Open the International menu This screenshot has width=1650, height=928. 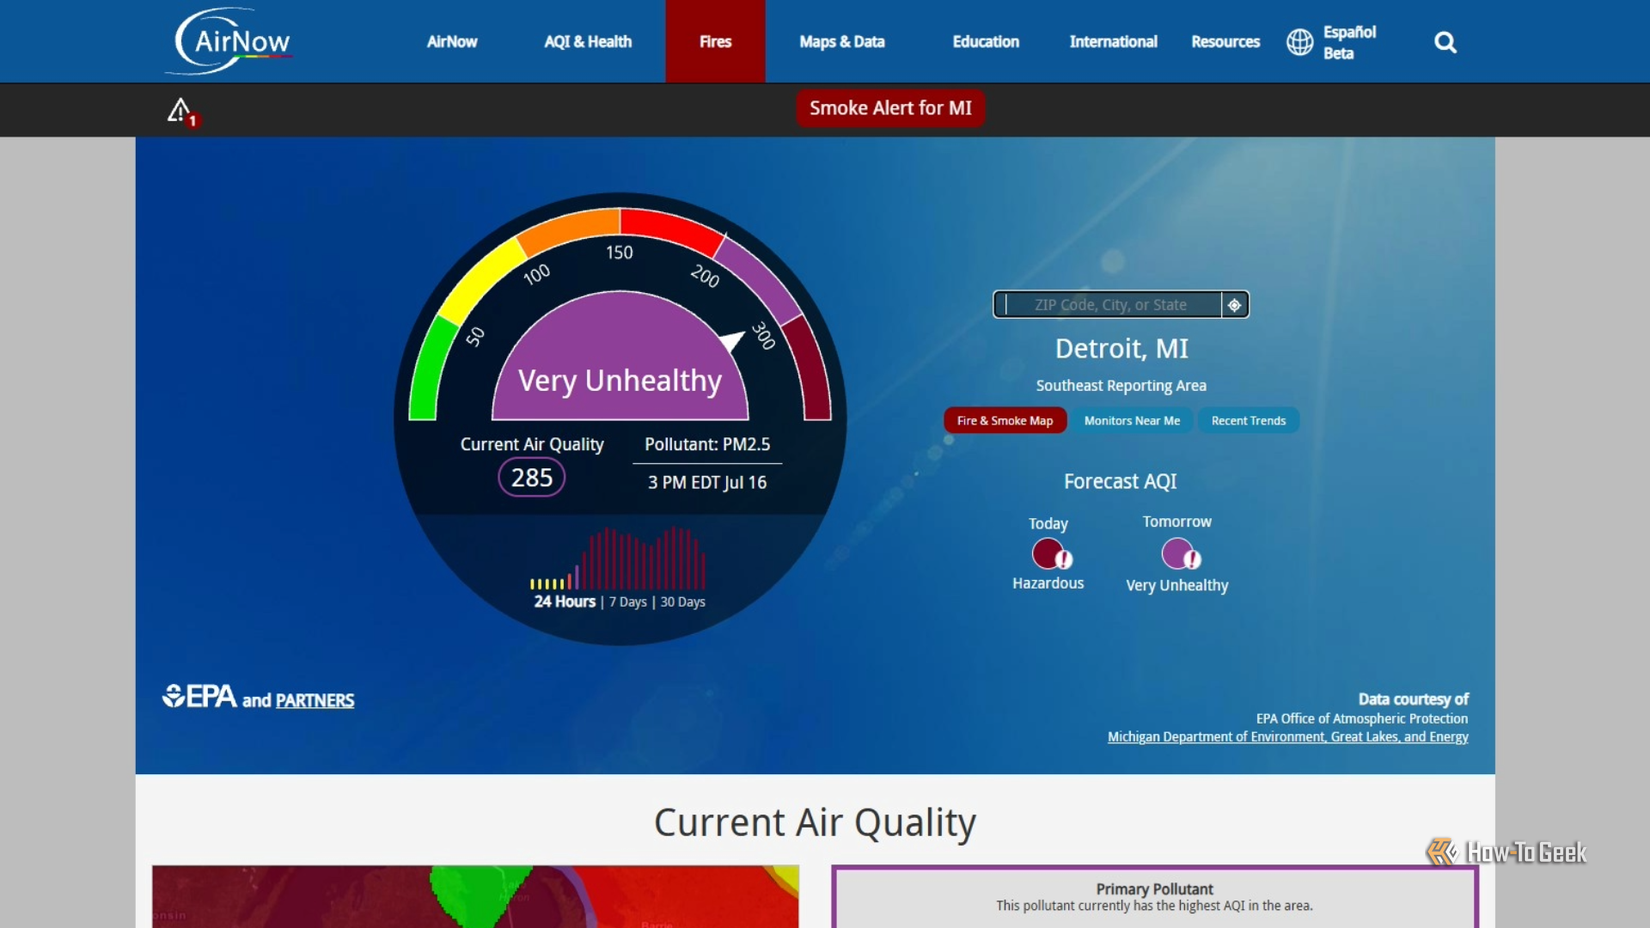[1113, 42]
